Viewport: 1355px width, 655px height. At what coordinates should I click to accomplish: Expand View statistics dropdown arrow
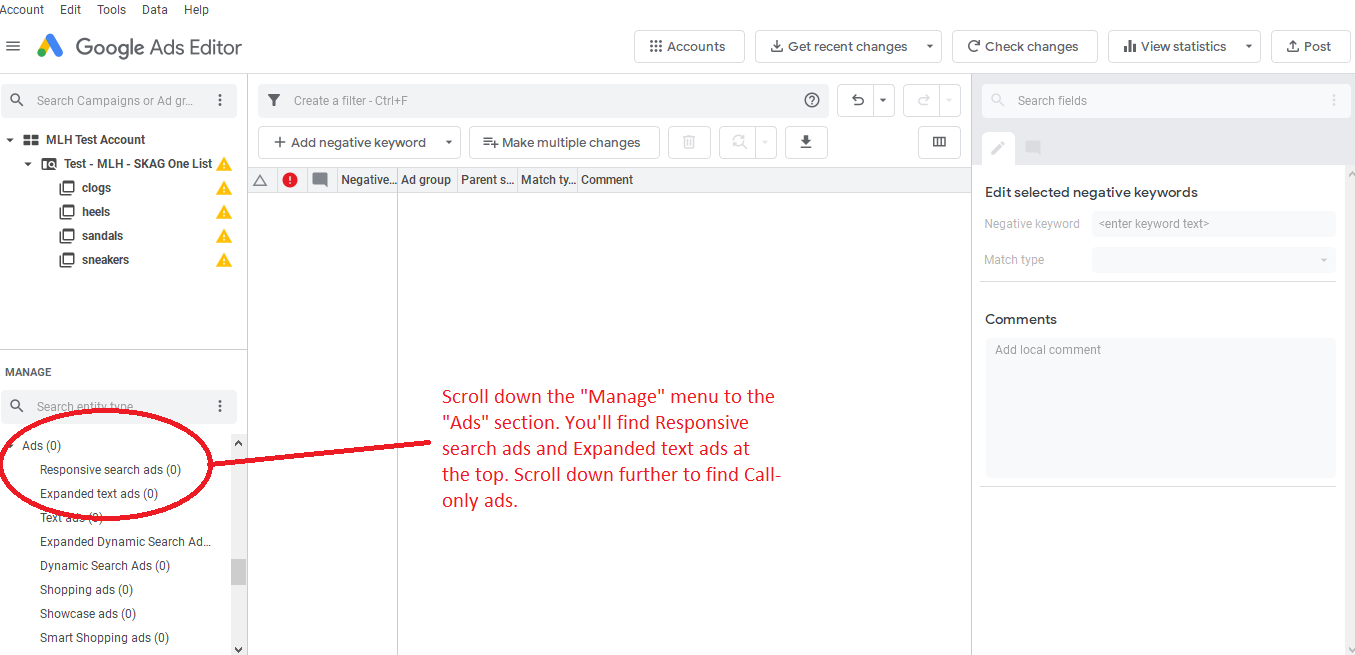[x=1249, y=46]
